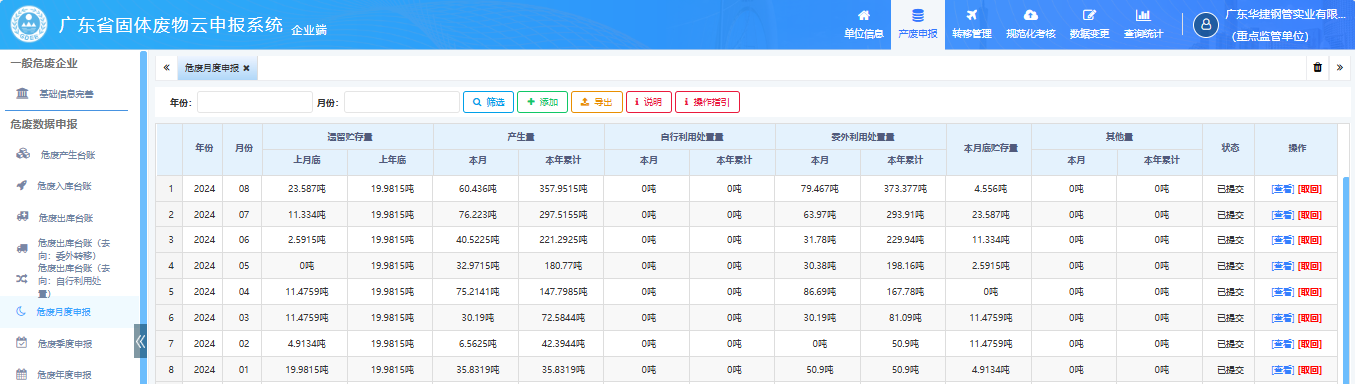
Task: Withdraw the 2024-06 report via 取回
Action: (x=1309, y=240)
